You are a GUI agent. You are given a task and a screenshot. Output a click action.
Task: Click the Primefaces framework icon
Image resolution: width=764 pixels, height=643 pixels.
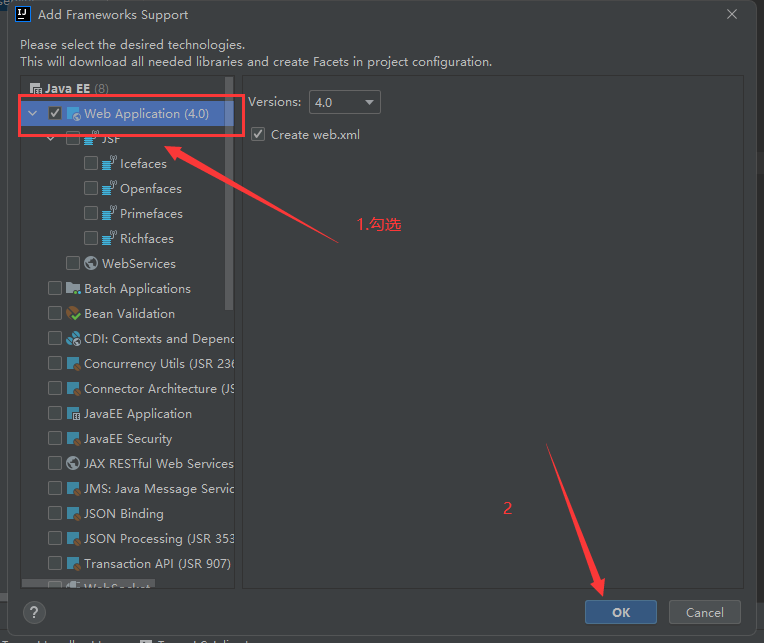109,213
